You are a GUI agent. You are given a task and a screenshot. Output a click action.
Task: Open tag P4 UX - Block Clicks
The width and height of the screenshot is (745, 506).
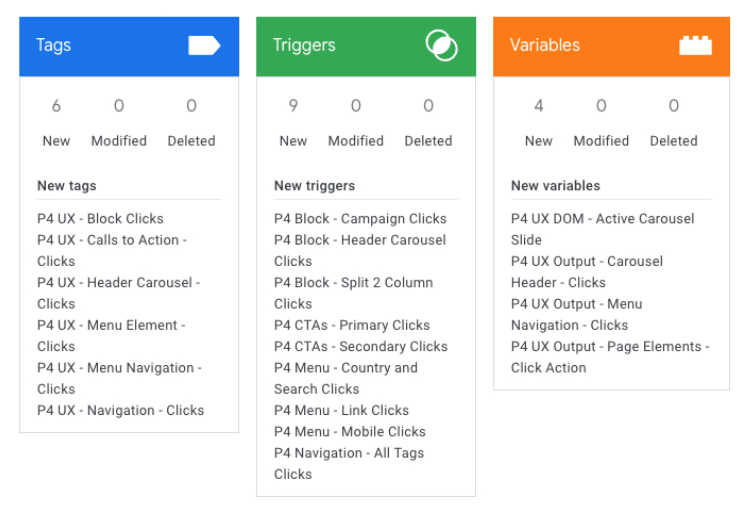pyautogui.click(x=100, y=218)
